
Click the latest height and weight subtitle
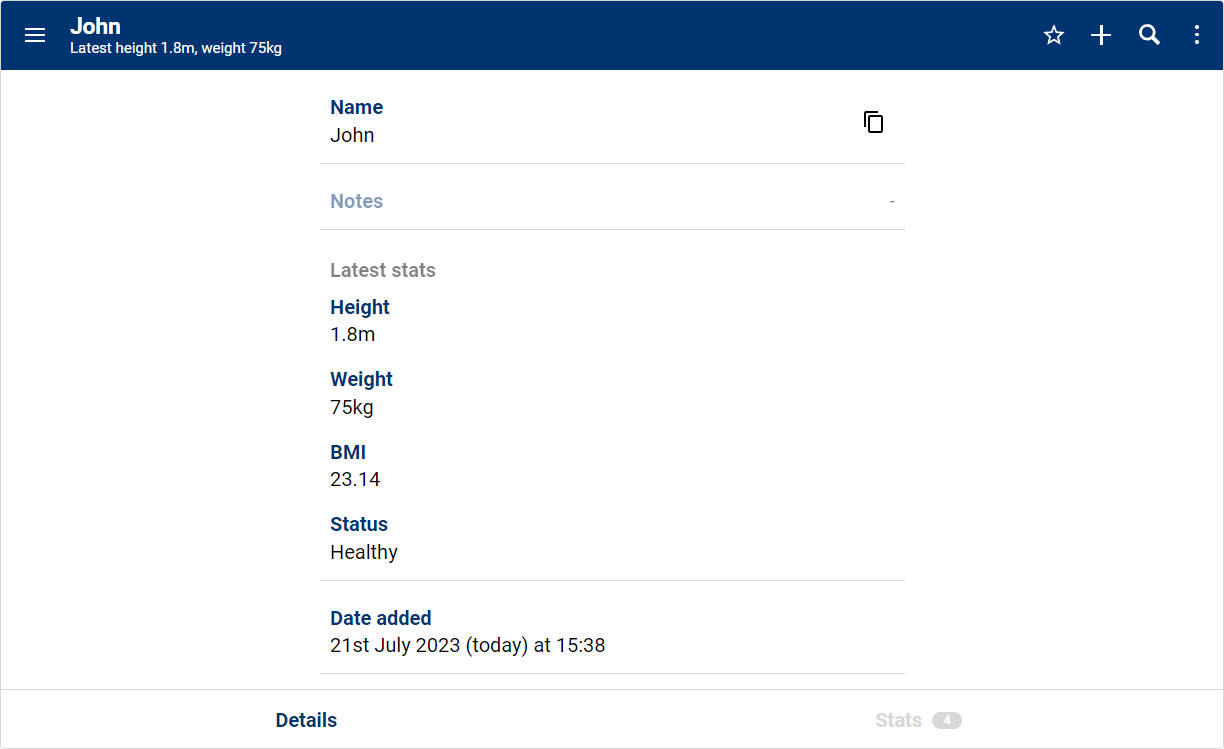tap(176, 48)
